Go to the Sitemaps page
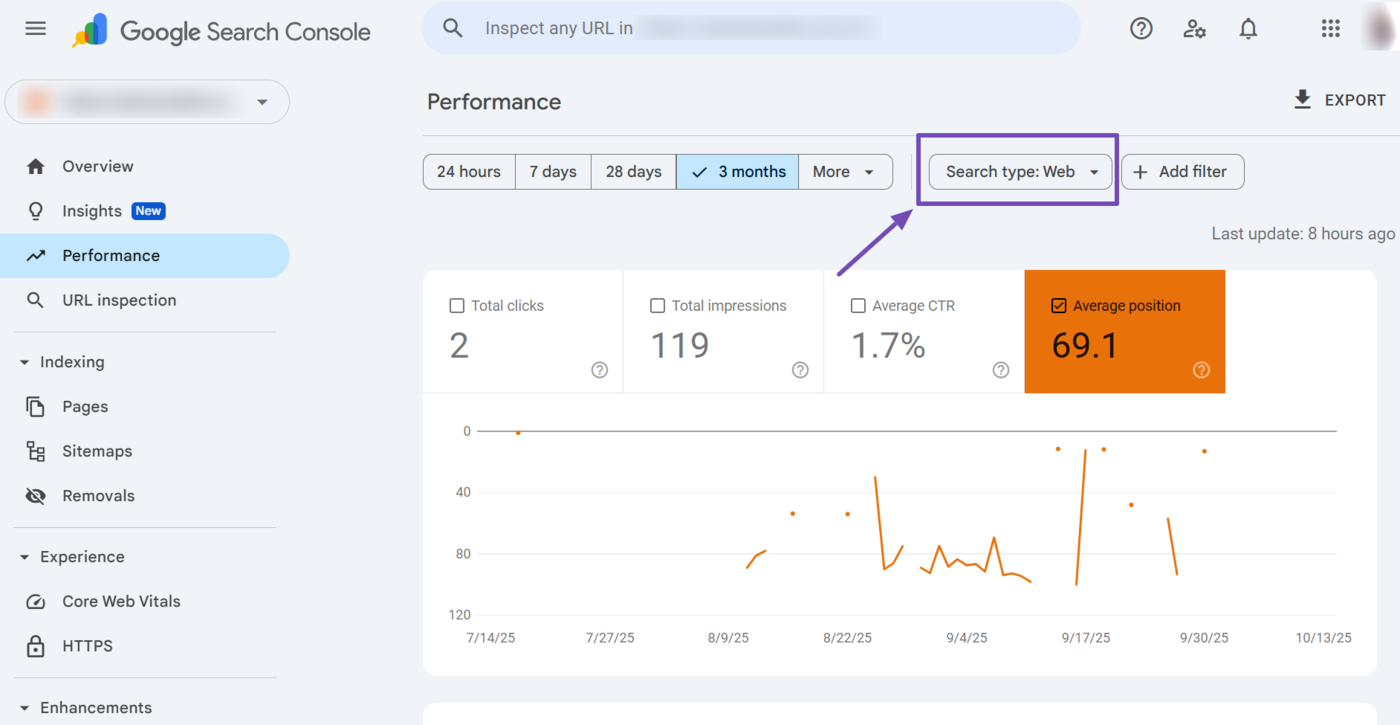1400x725 pixels. (x=97, y=451)
